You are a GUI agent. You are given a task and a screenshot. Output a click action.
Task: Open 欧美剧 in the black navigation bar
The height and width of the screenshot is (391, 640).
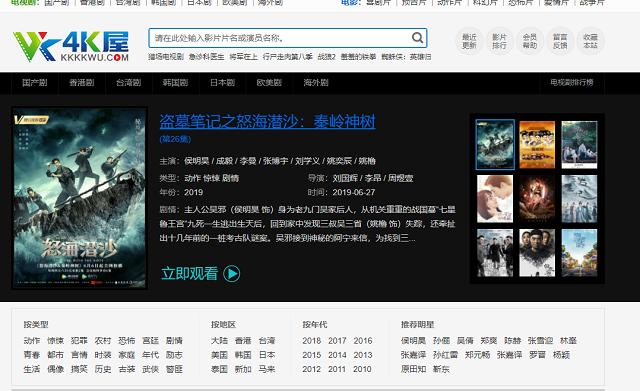coord(269,83)
